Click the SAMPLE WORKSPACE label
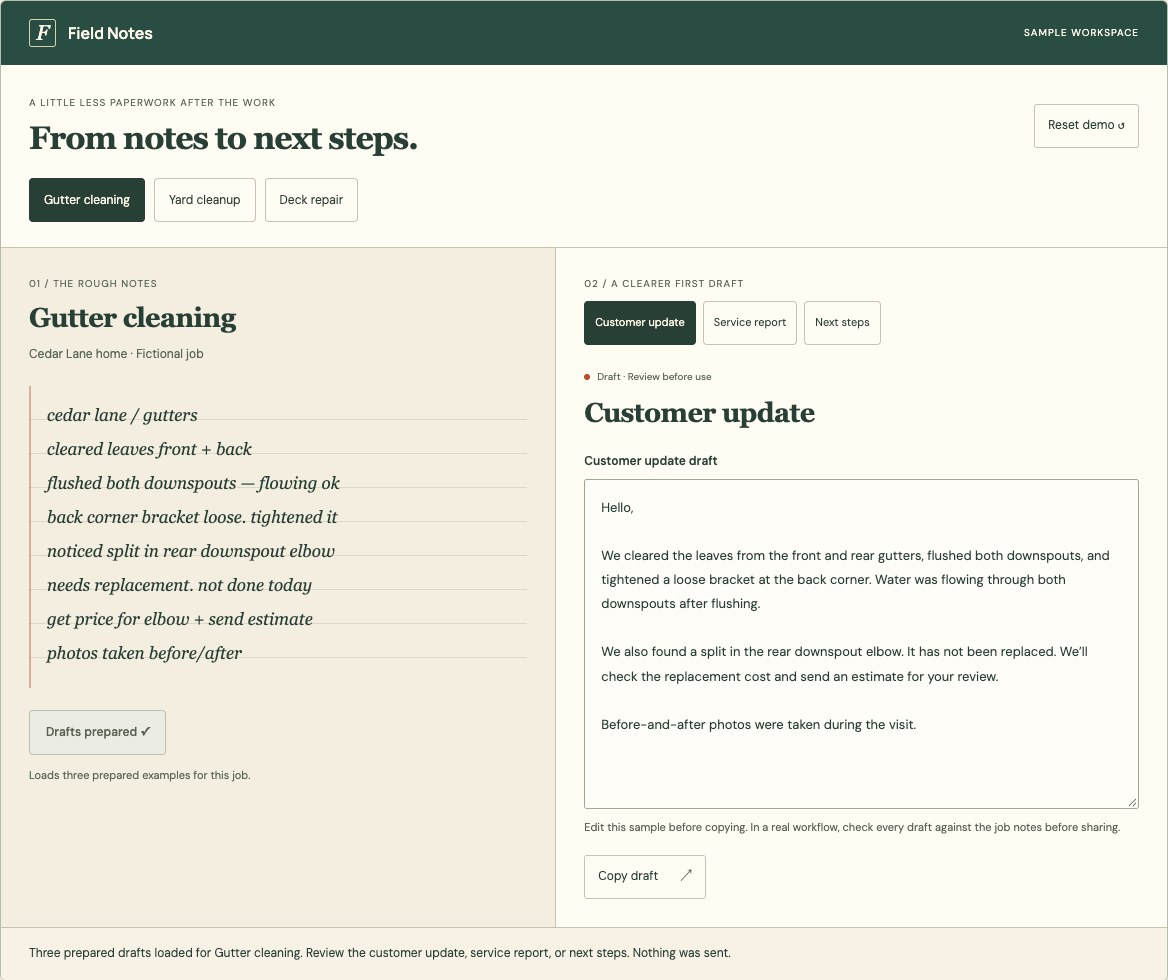The width and height of the screenshot is (1168, 980). 1081,33
